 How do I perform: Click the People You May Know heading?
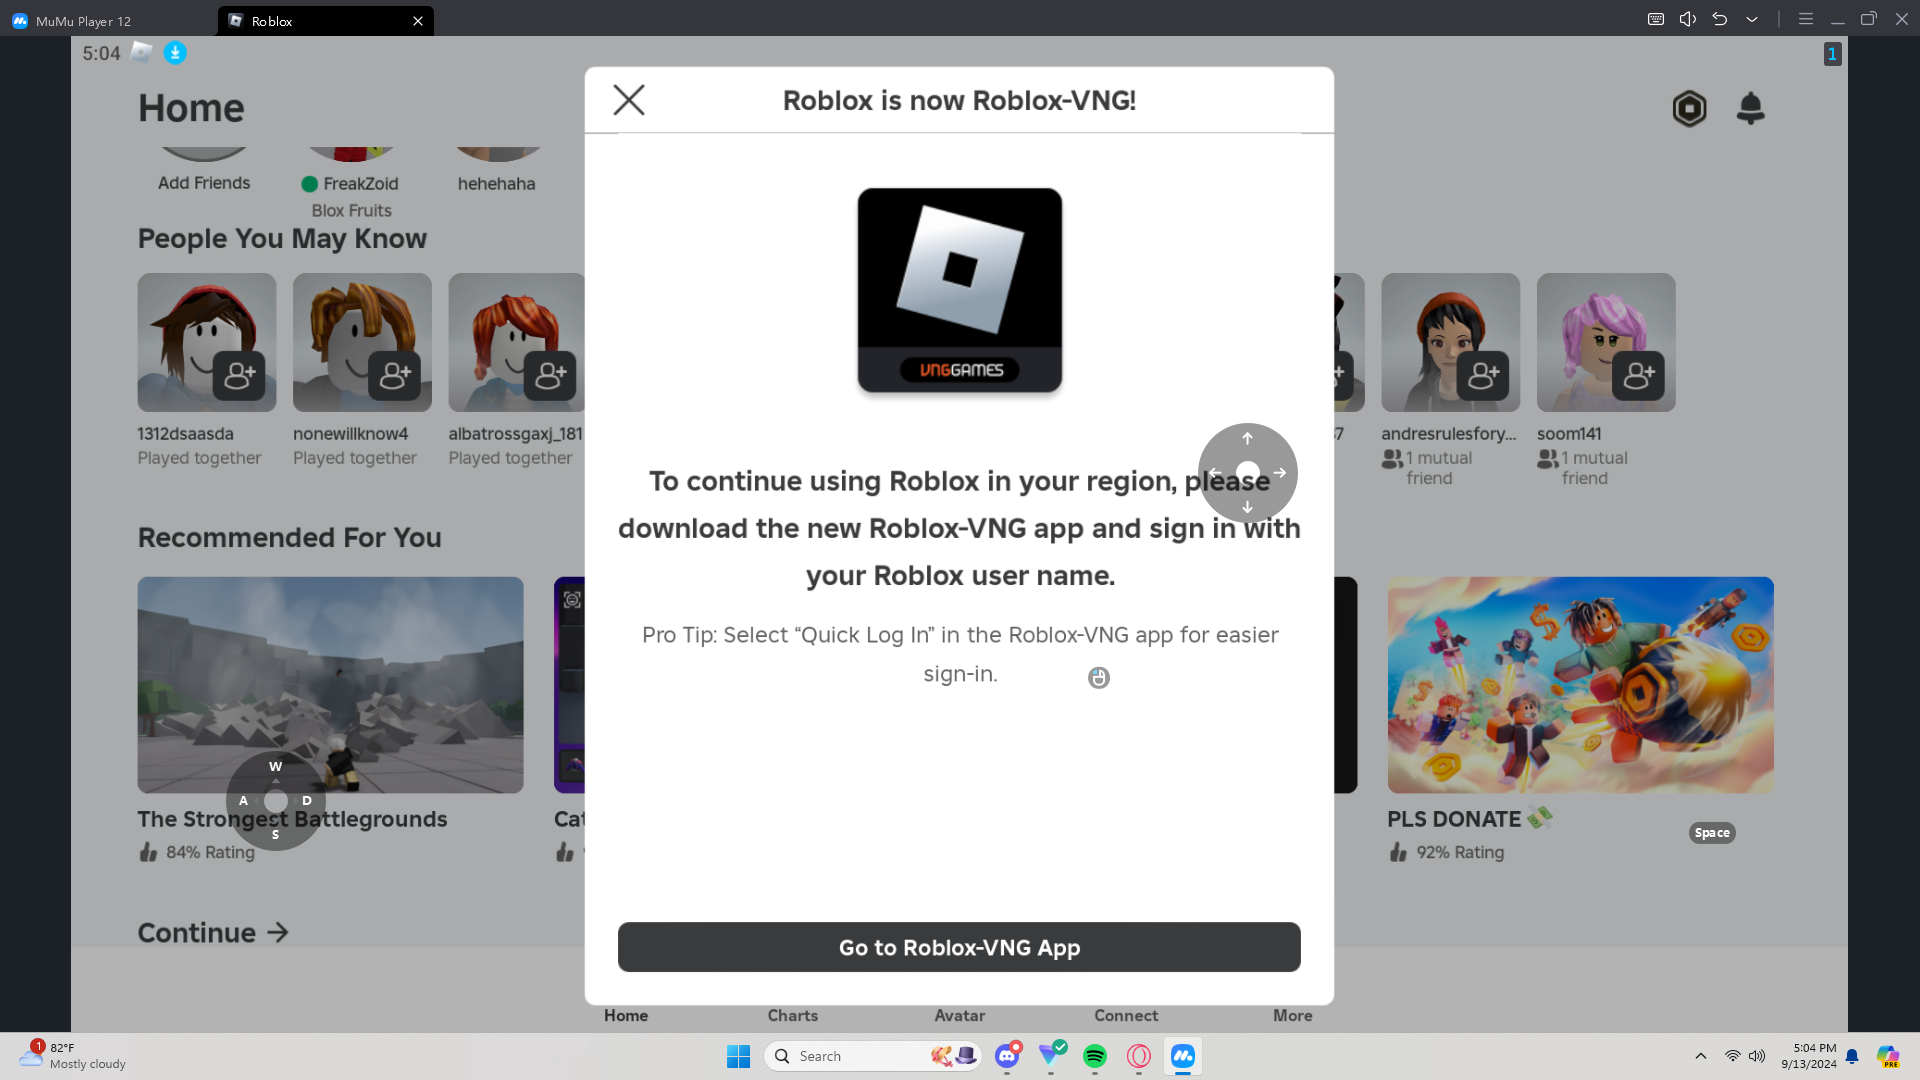(282, 239)
